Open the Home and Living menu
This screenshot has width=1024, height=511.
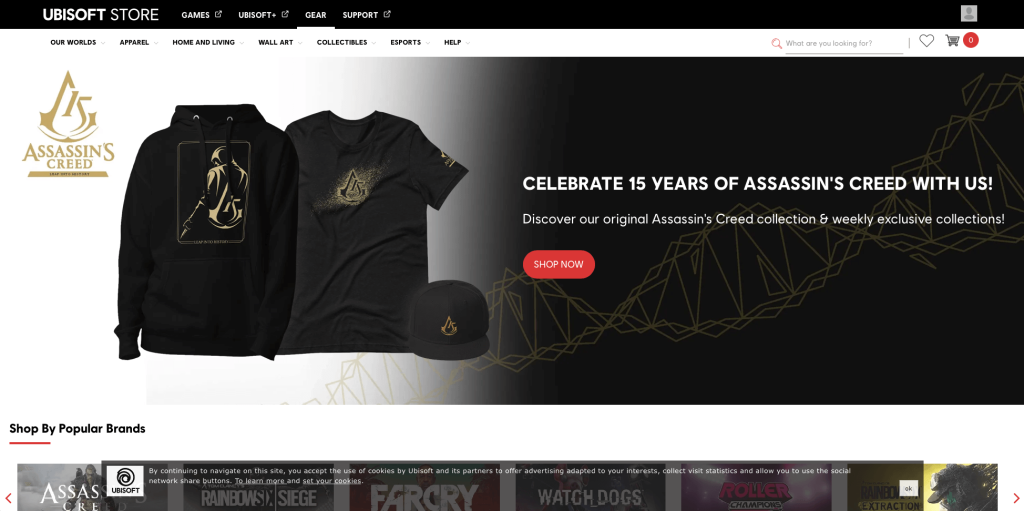(208, 42)
